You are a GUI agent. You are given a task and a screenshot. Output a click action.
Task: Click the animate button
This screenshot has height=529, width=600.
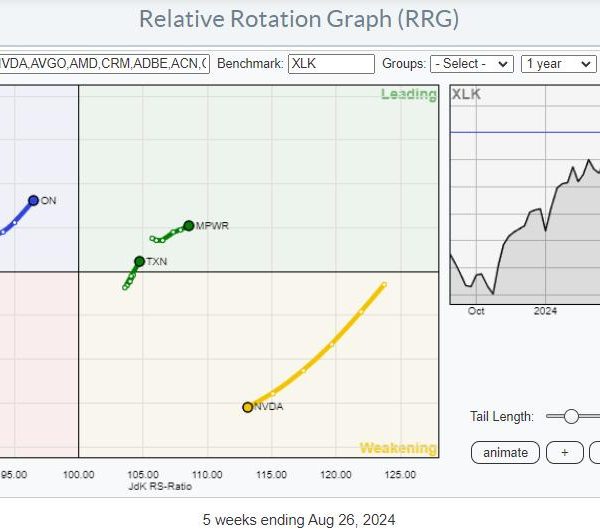(x=505, y=452)
